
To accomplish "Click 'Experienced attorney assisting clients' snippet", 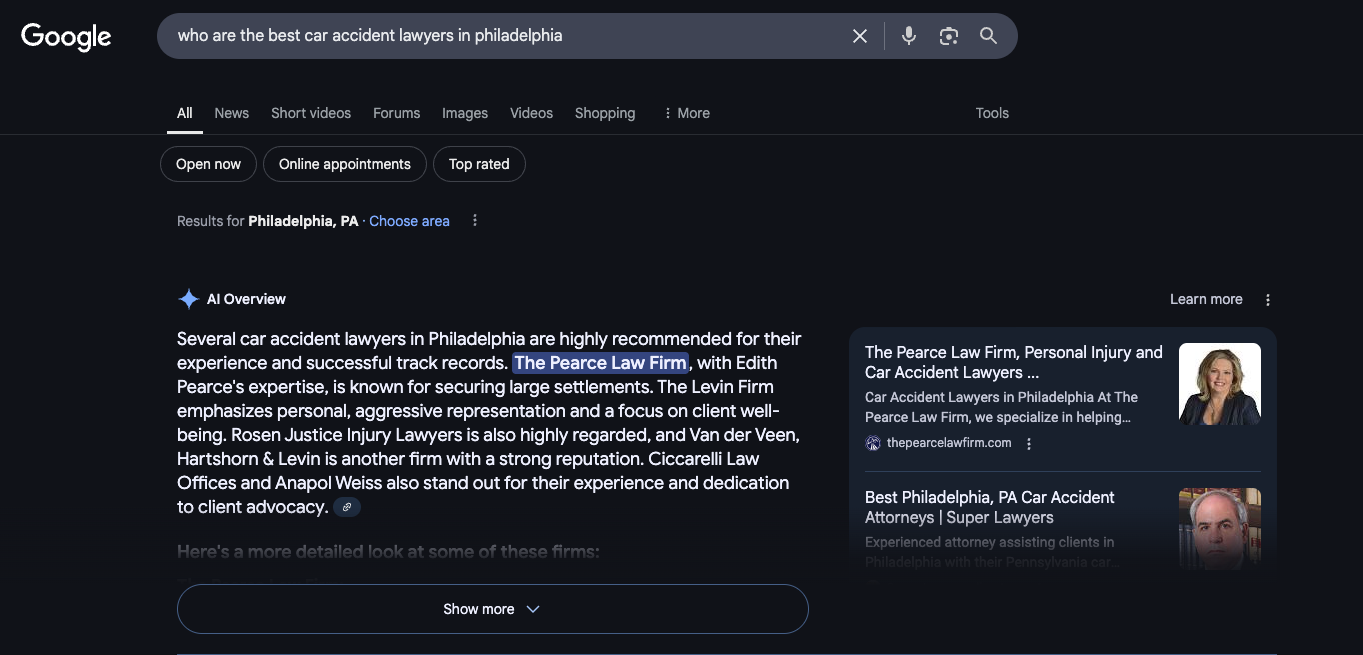I will [992, 552].
